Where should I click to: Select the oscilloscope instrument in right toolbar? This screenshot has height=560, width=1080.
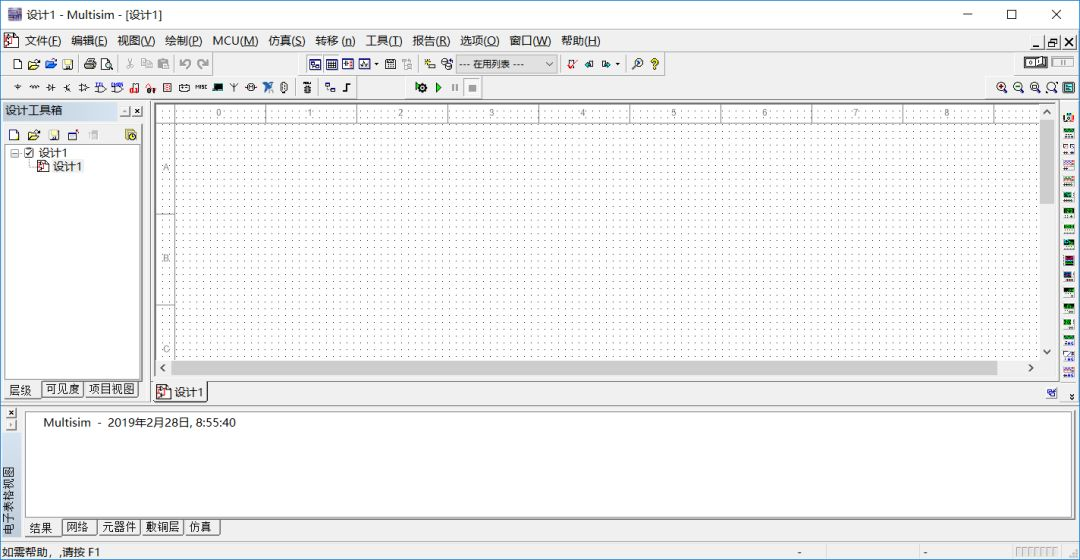click(1068, 165)
